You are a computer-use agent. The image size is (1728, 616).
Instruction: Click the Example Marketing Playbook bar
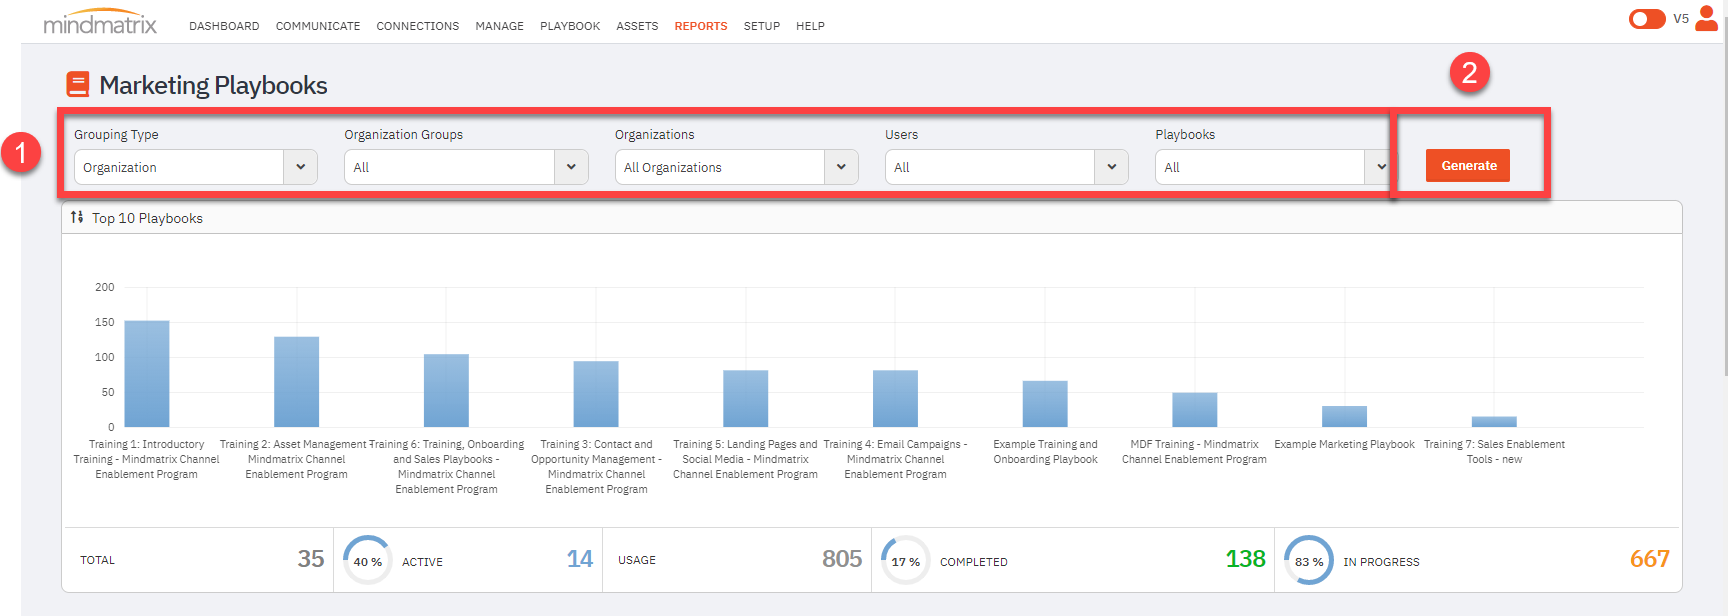click(1345, 417)
